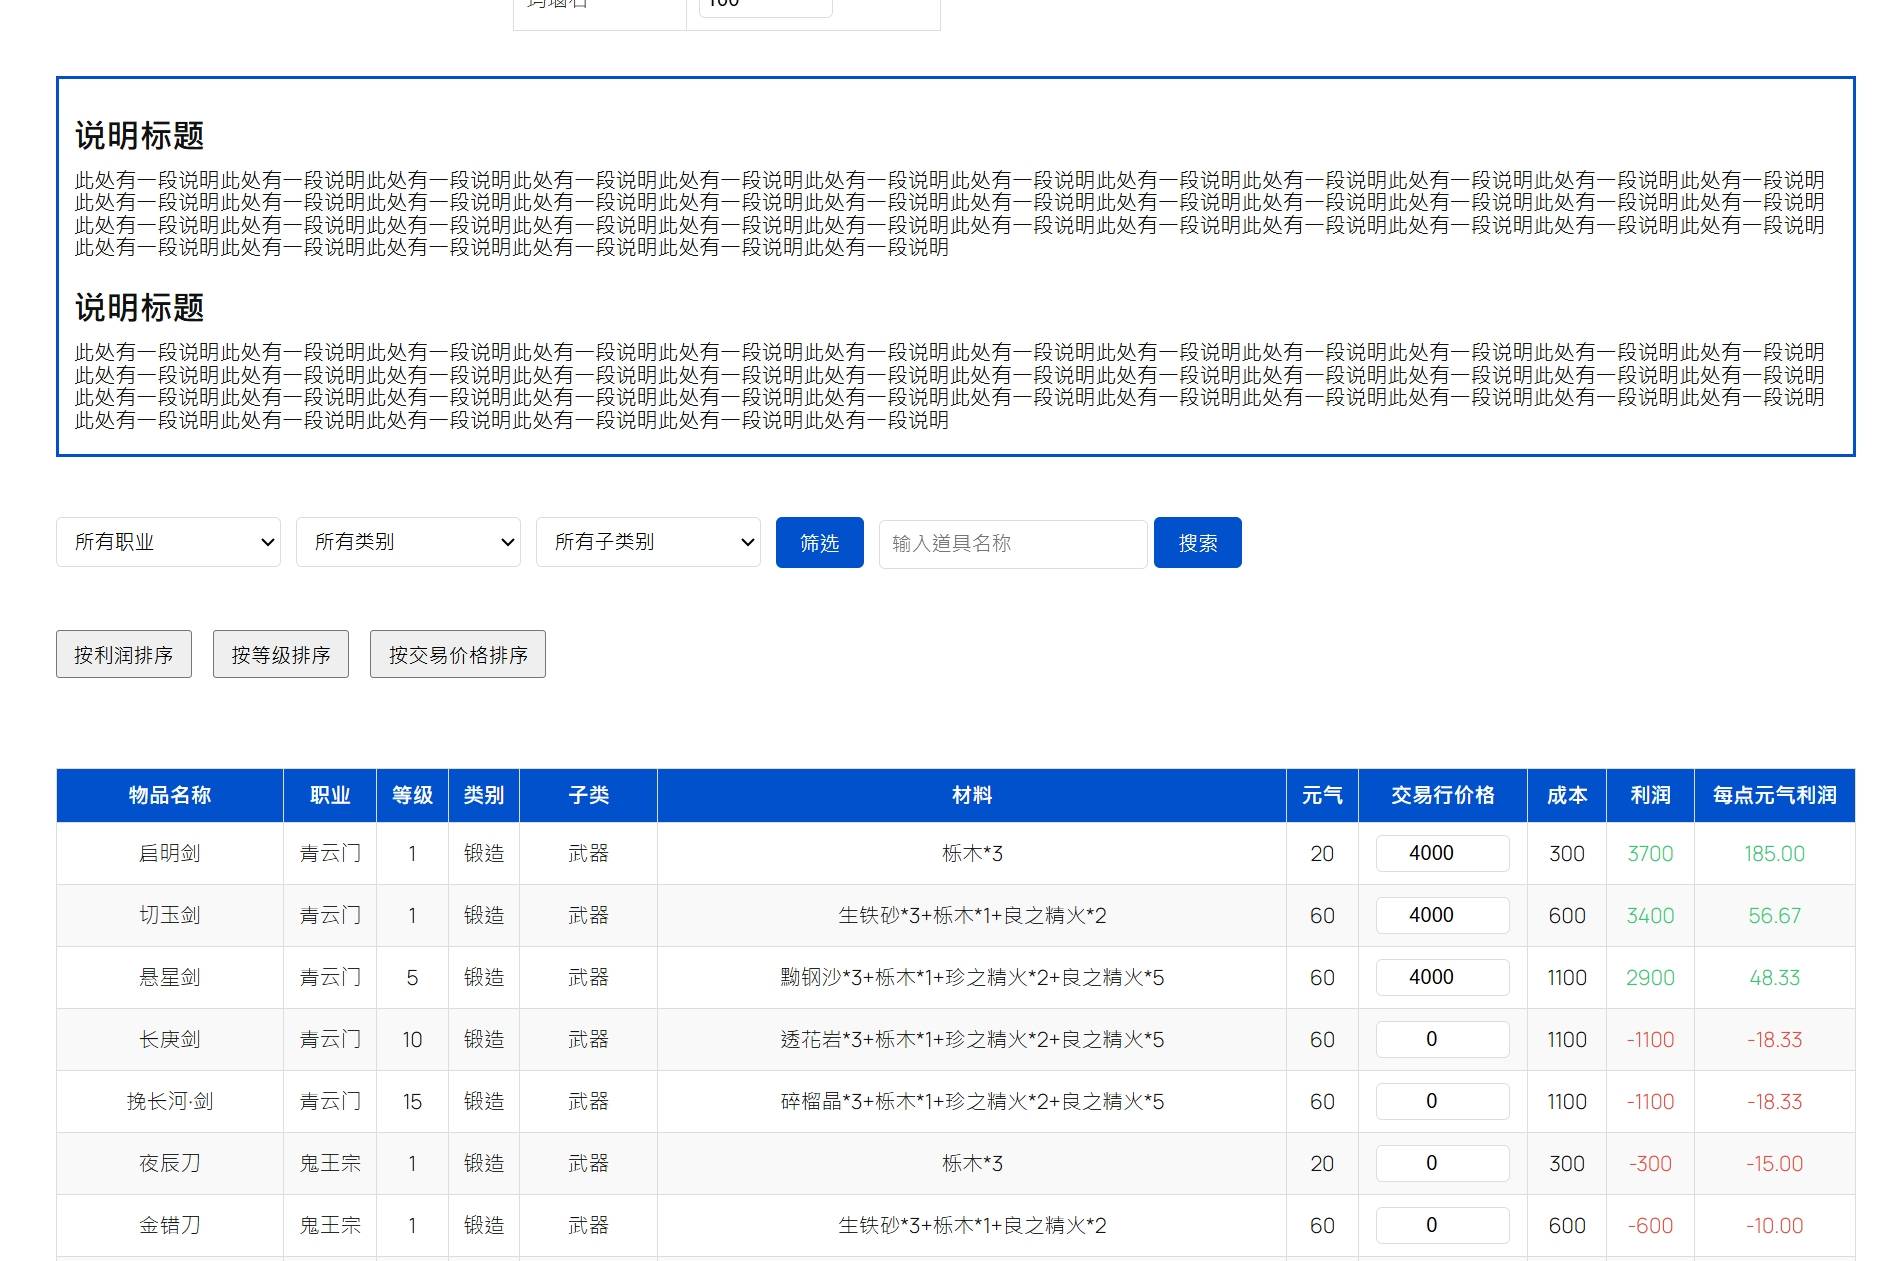Click the 筛选 filter button
Viewport: 1899px width, 1261px height.
(819, 542)
